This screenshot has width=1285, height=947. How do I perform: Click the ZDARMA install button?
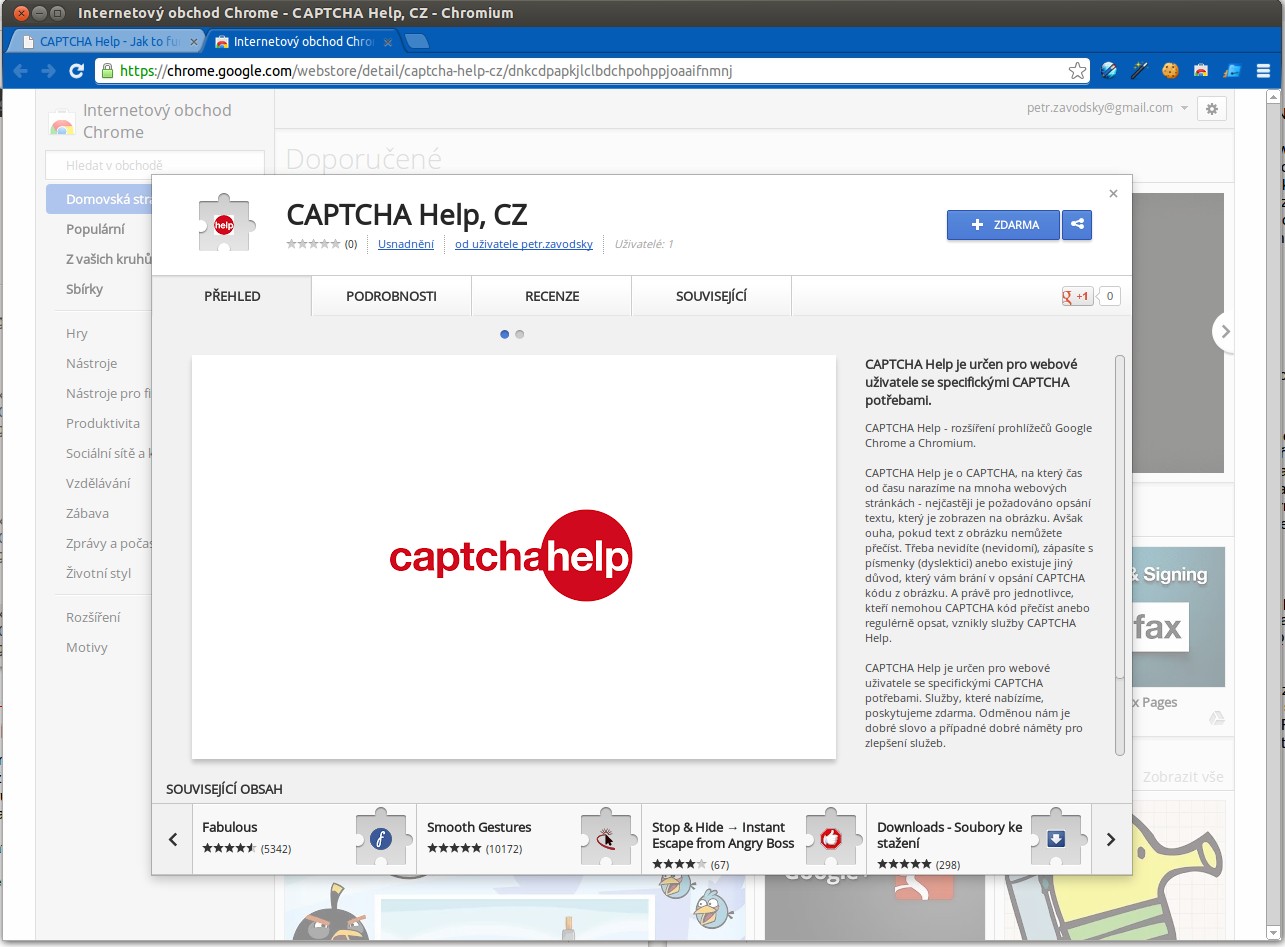pos(1004,224)
